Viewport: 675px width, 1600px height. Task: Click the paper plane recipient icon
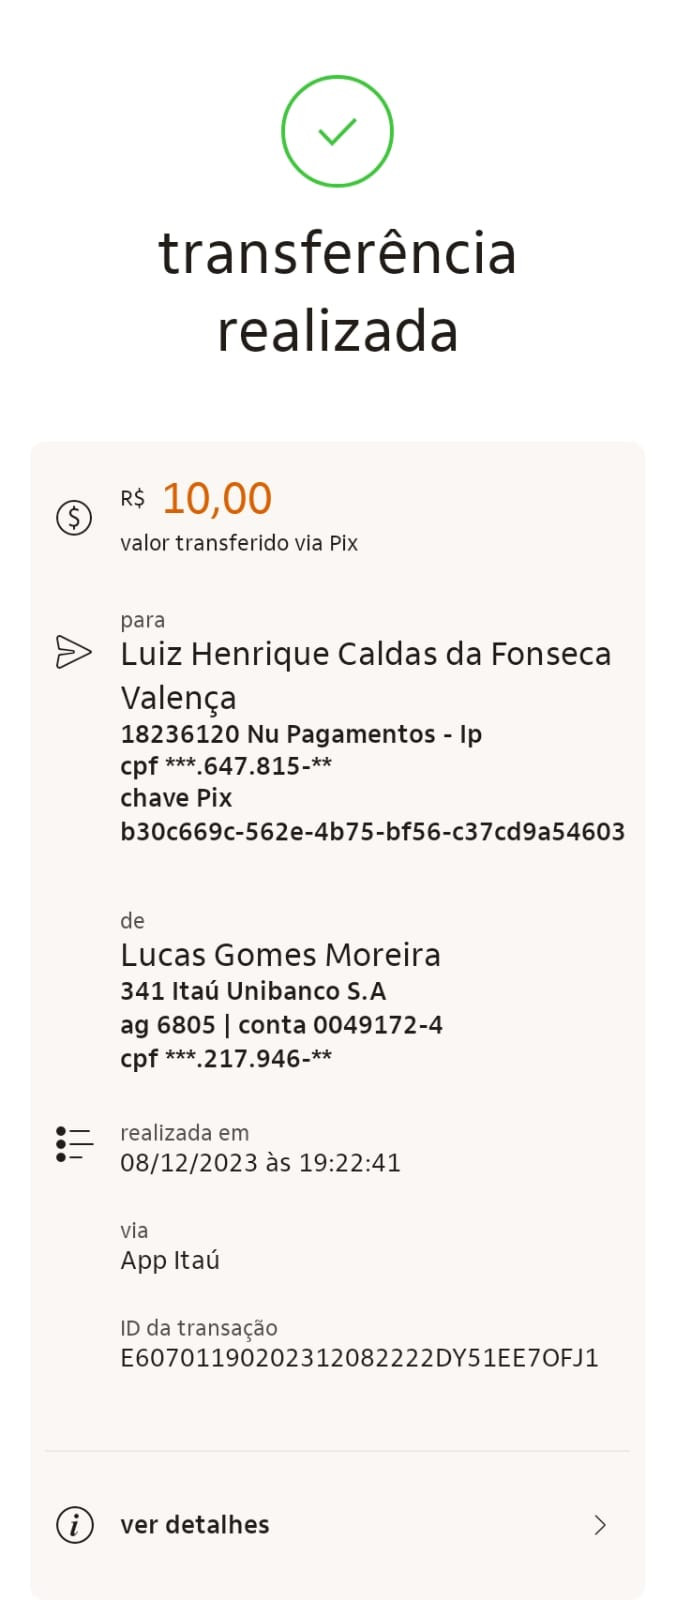[74, 652]
